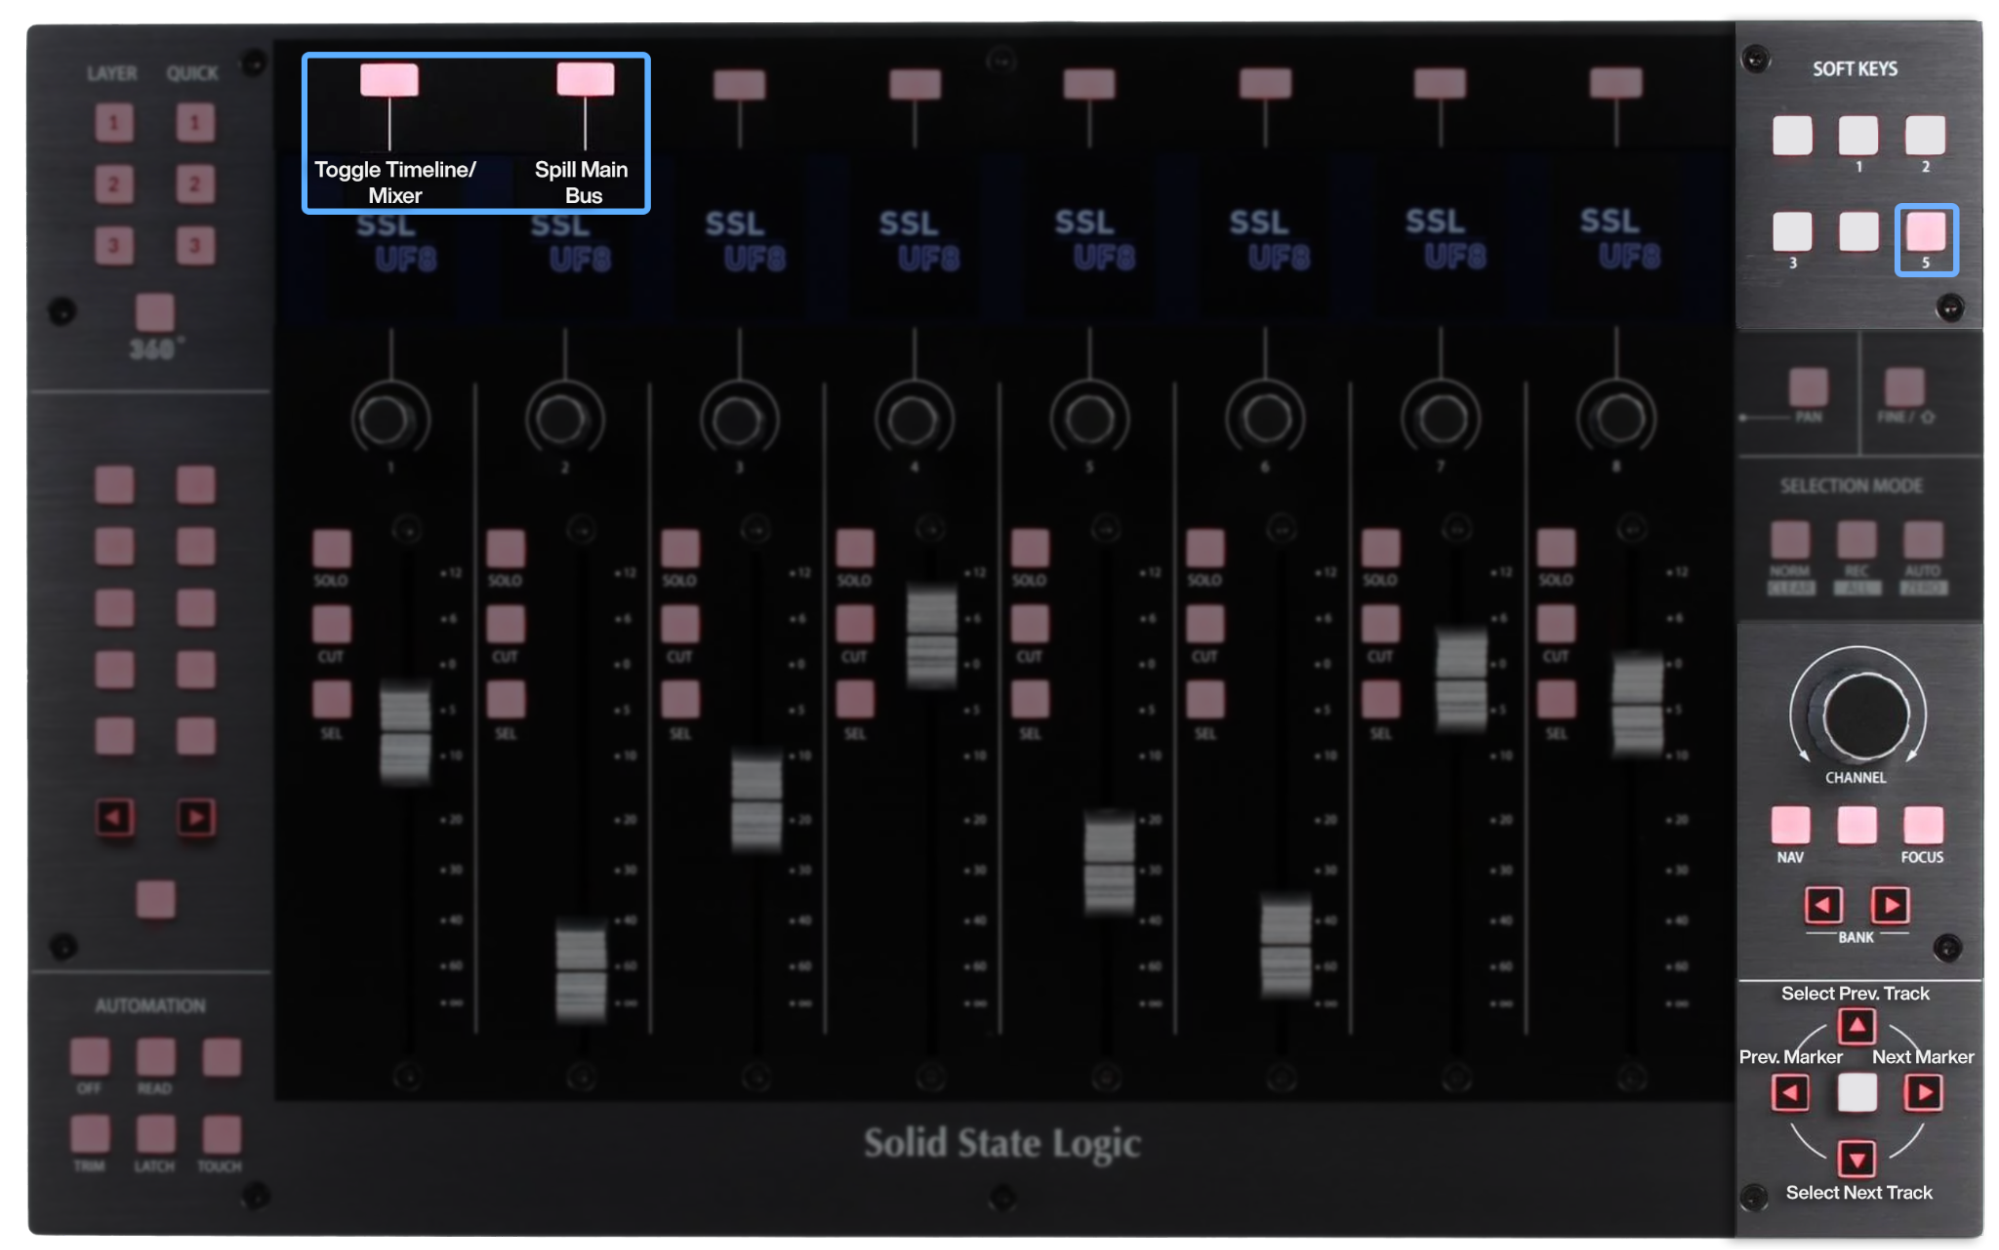Open SSL 360° with the 360 button
The height and width of the screenshot is (1250, 1999).
click(x=155, y=312)
